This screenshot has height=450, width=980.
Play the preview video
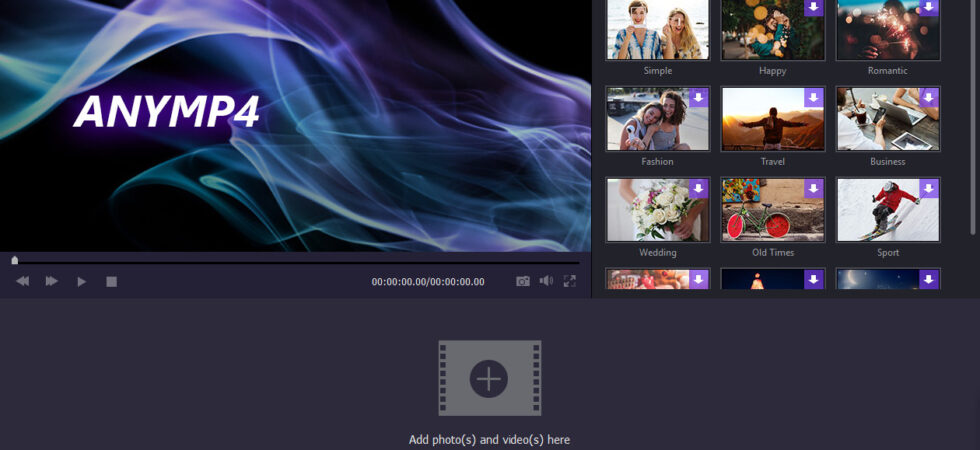click(x=82, y=282)
